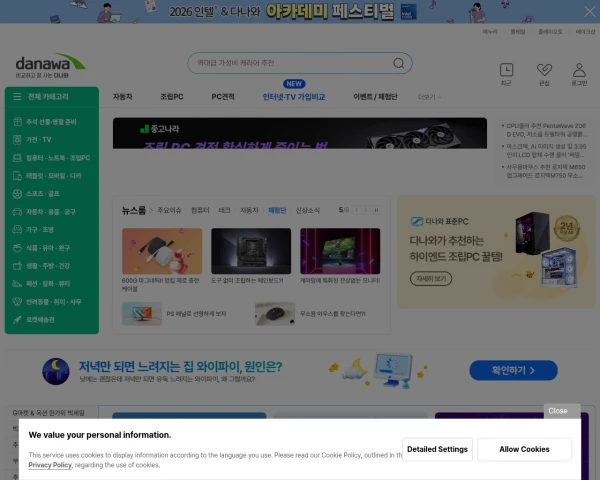Click the moon icon in Wi-Fi banner

tap(56, 371)
